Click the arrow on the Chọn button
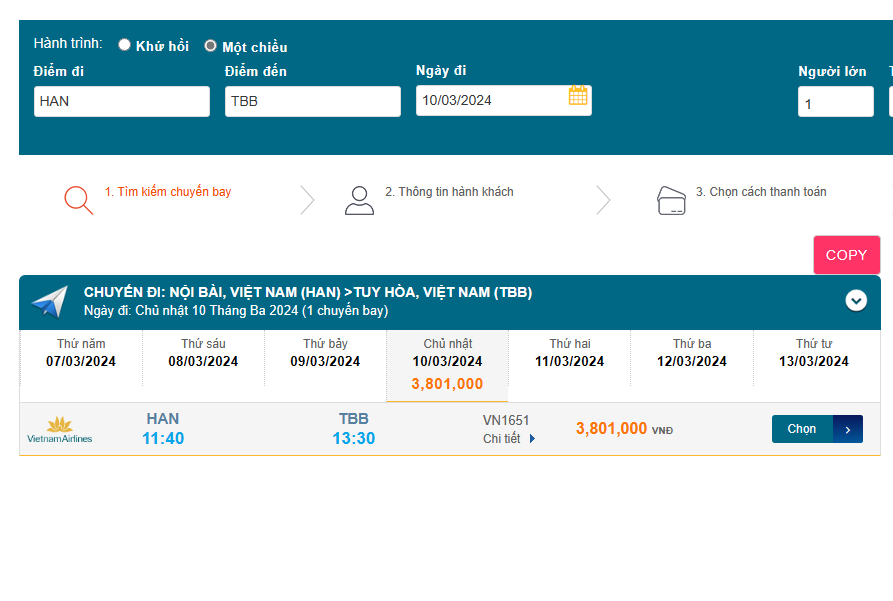 (x=848, y=429)
